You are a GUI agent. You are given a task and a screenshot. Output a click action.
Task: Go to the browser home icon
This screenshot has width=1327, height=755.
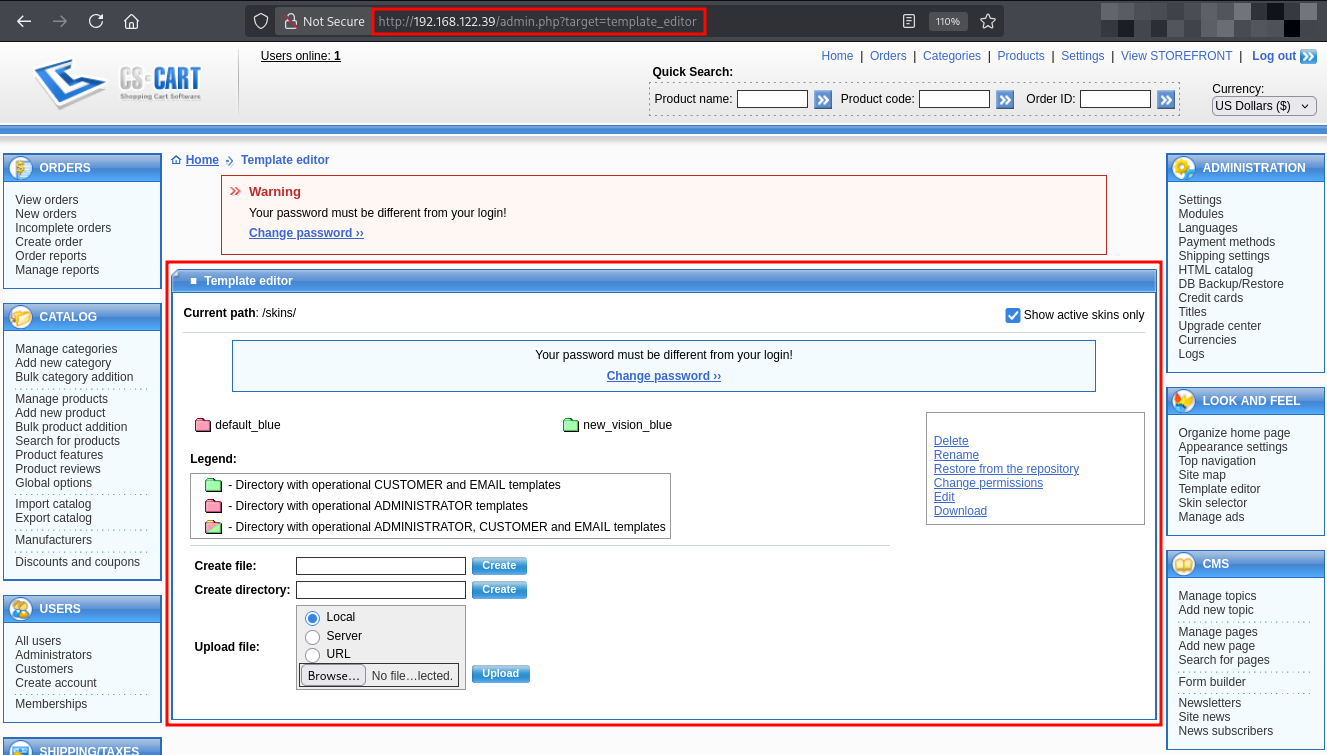(132, 21)
